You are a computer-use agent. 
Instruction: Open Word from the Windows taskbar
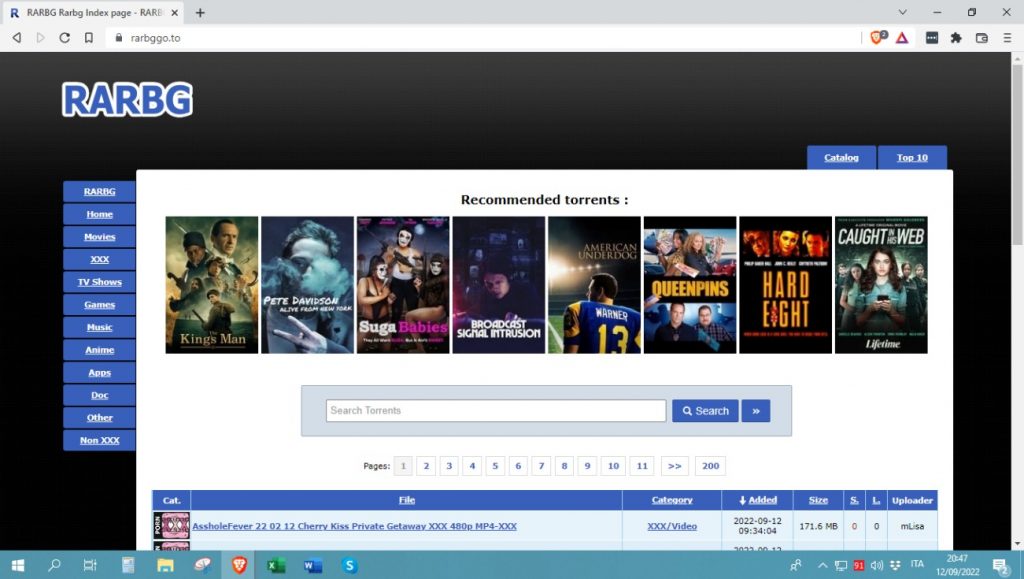pyautogui.click(x=313, y=565)
